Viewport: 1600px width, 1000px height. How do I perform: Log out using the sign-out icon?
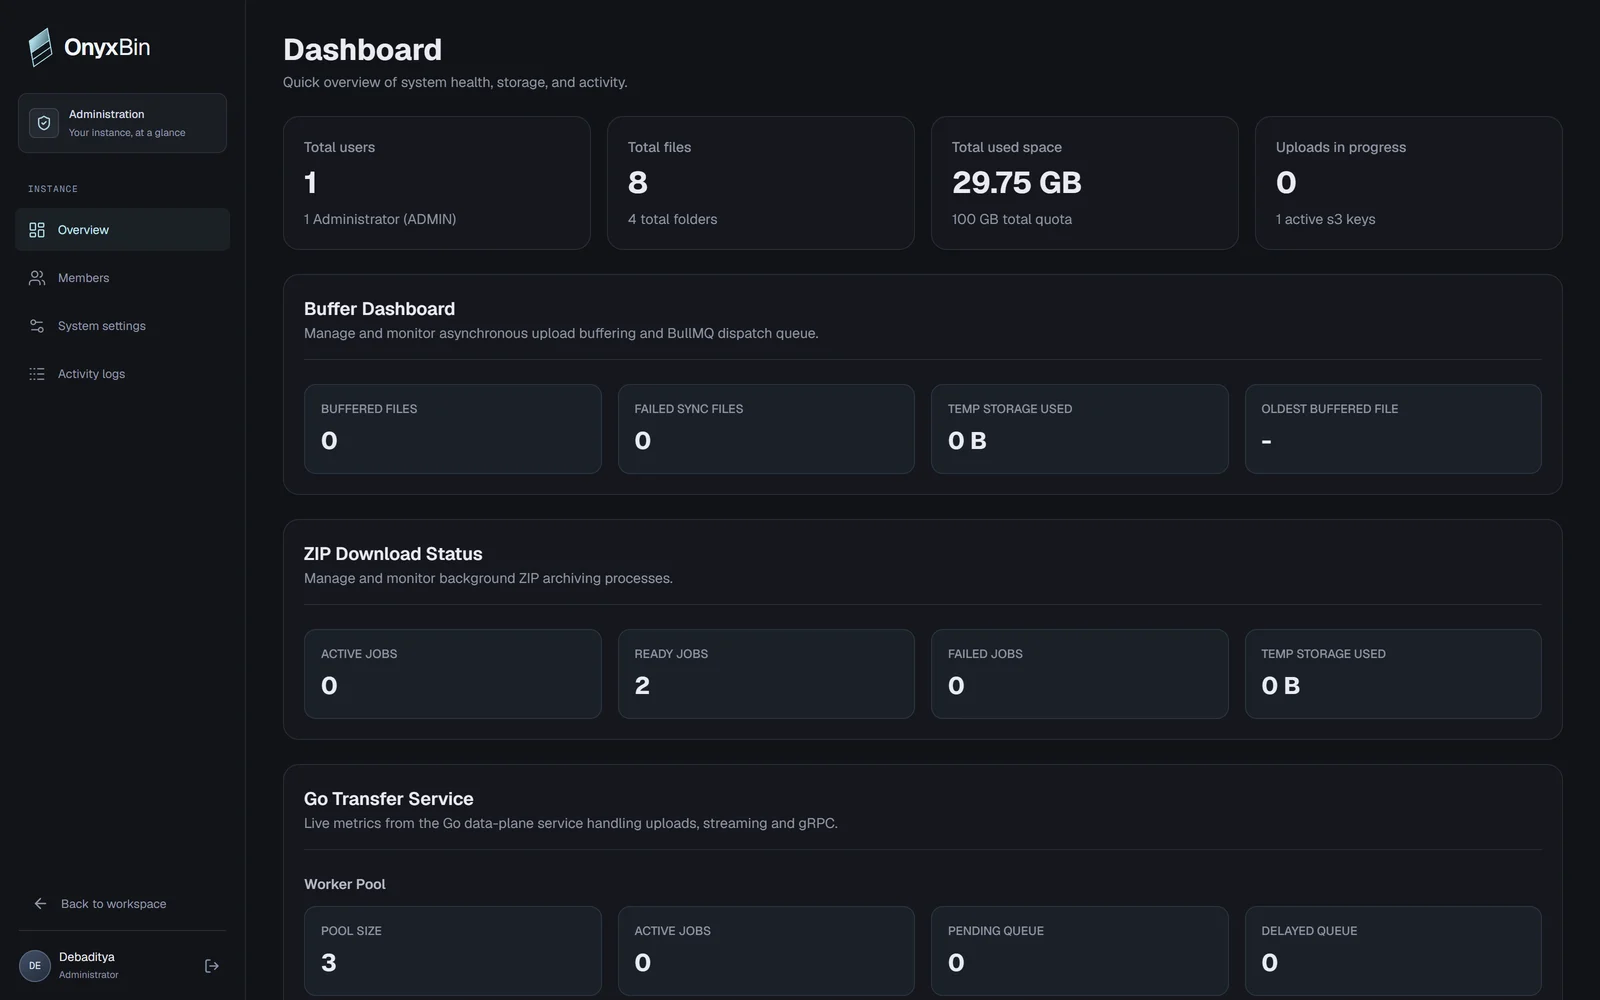pyautogui.click(x=212, y=966)
